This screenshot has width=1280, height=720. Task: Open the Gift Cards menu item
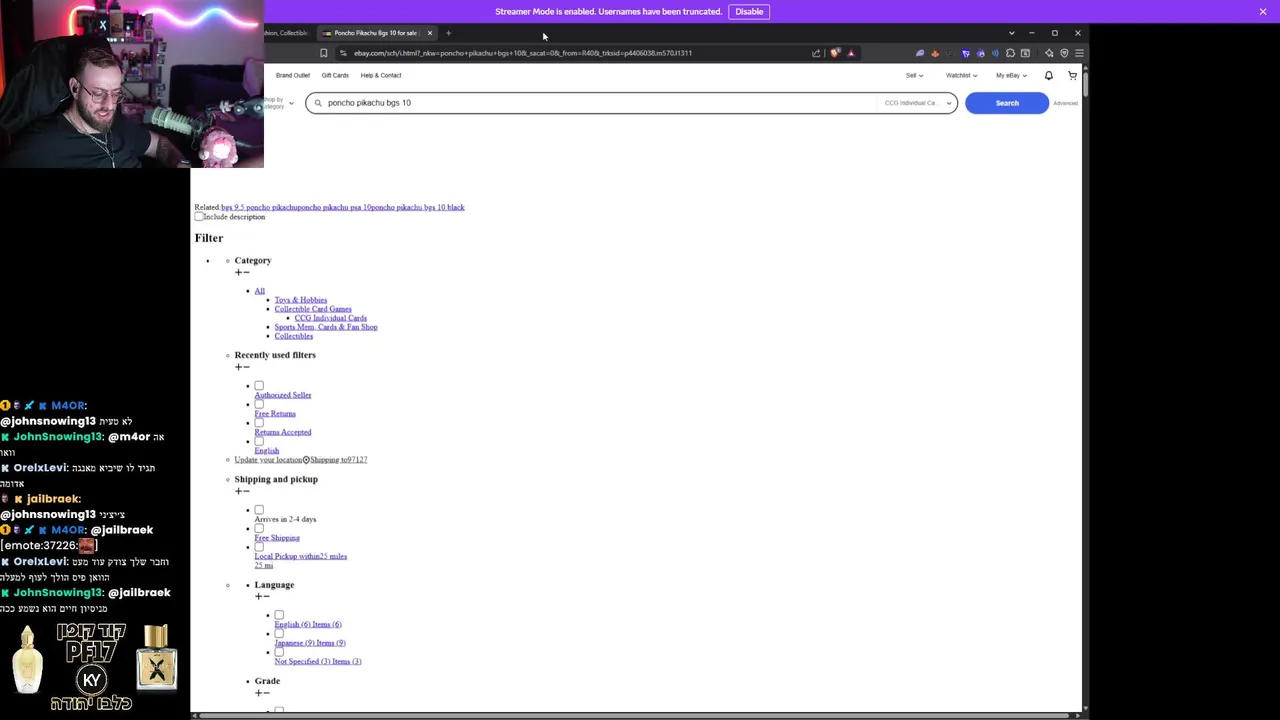click(335, 75)
